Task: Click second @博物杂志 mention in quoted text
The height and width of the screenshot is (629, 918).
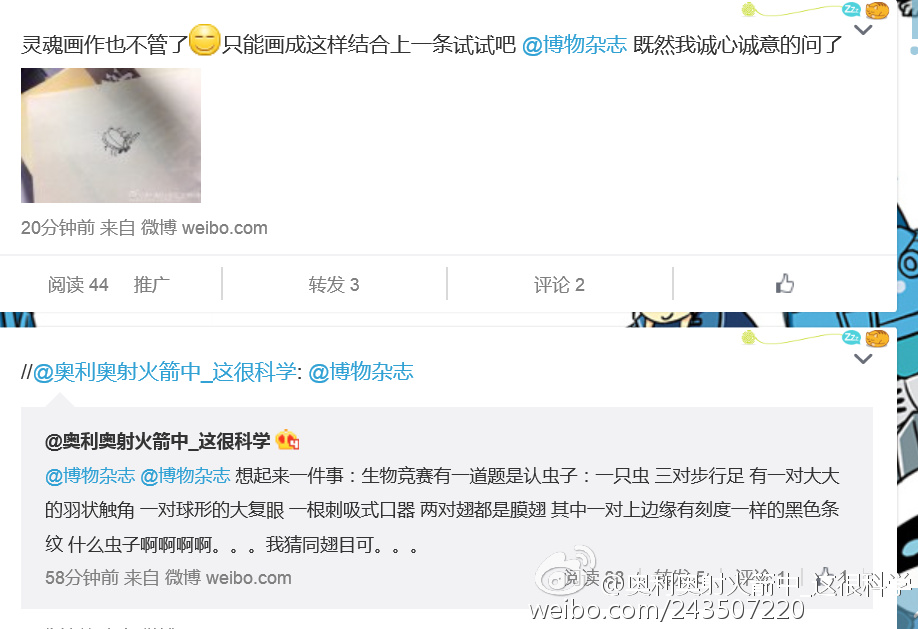Action: pyautogui.click(x=185, y=476)
